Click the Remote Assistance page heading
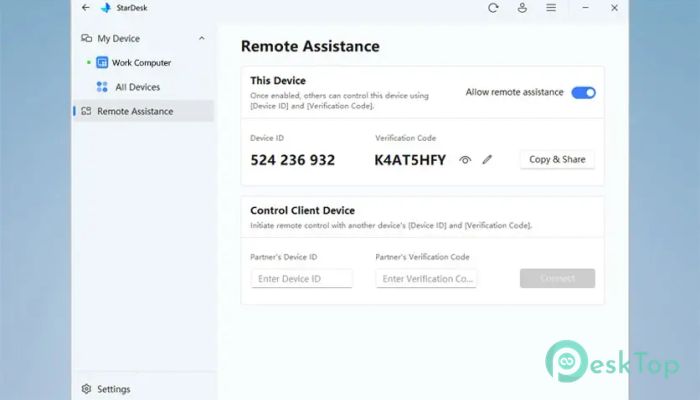Screen dimensions: 700x400 tap(310, 46)
